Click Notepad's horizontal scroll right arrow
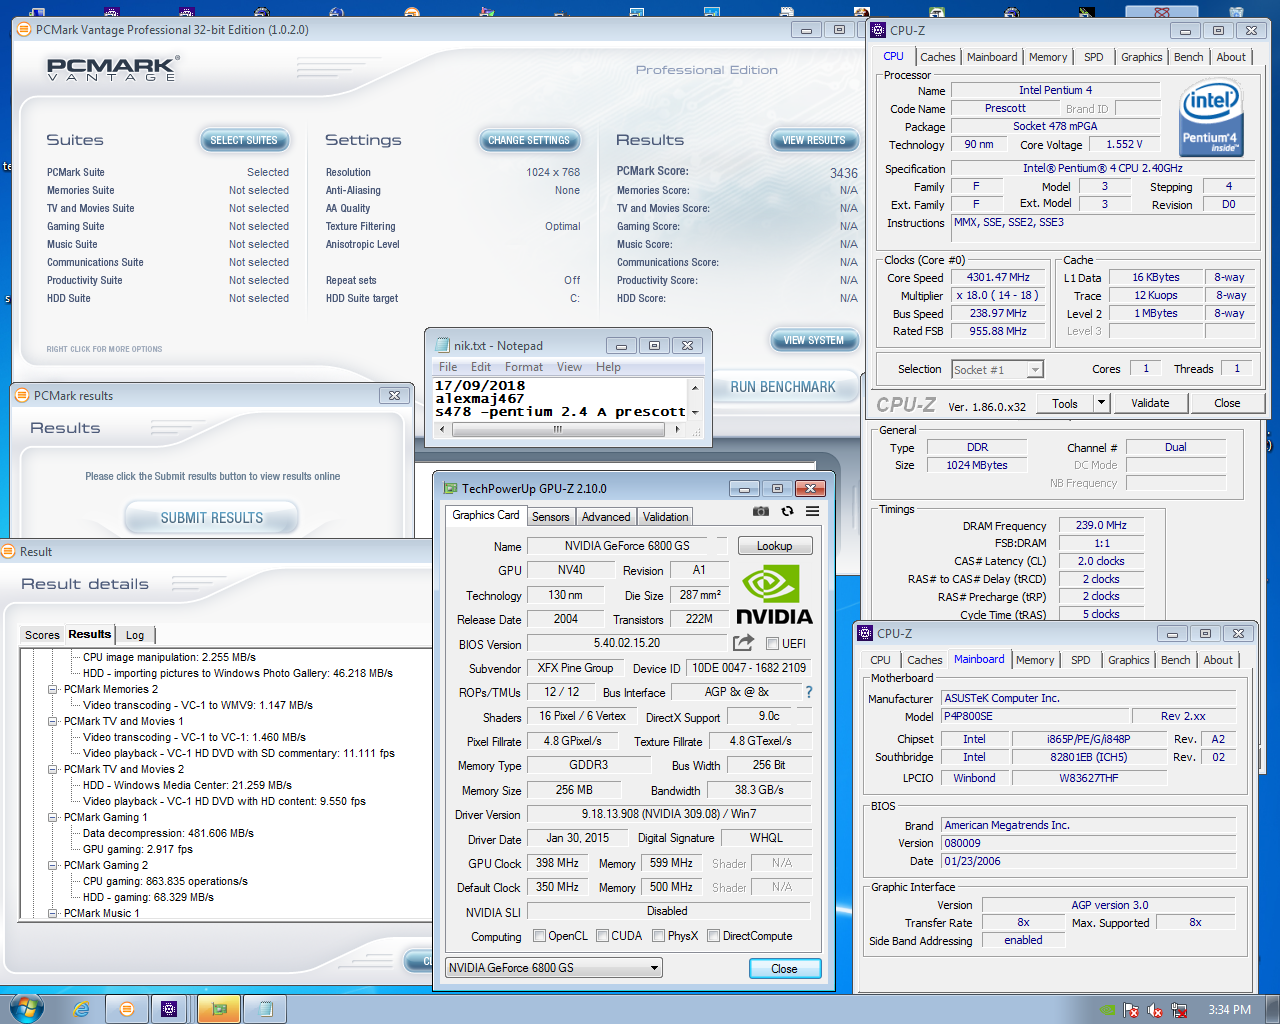 pyautogui.click(x=677, y=429)
